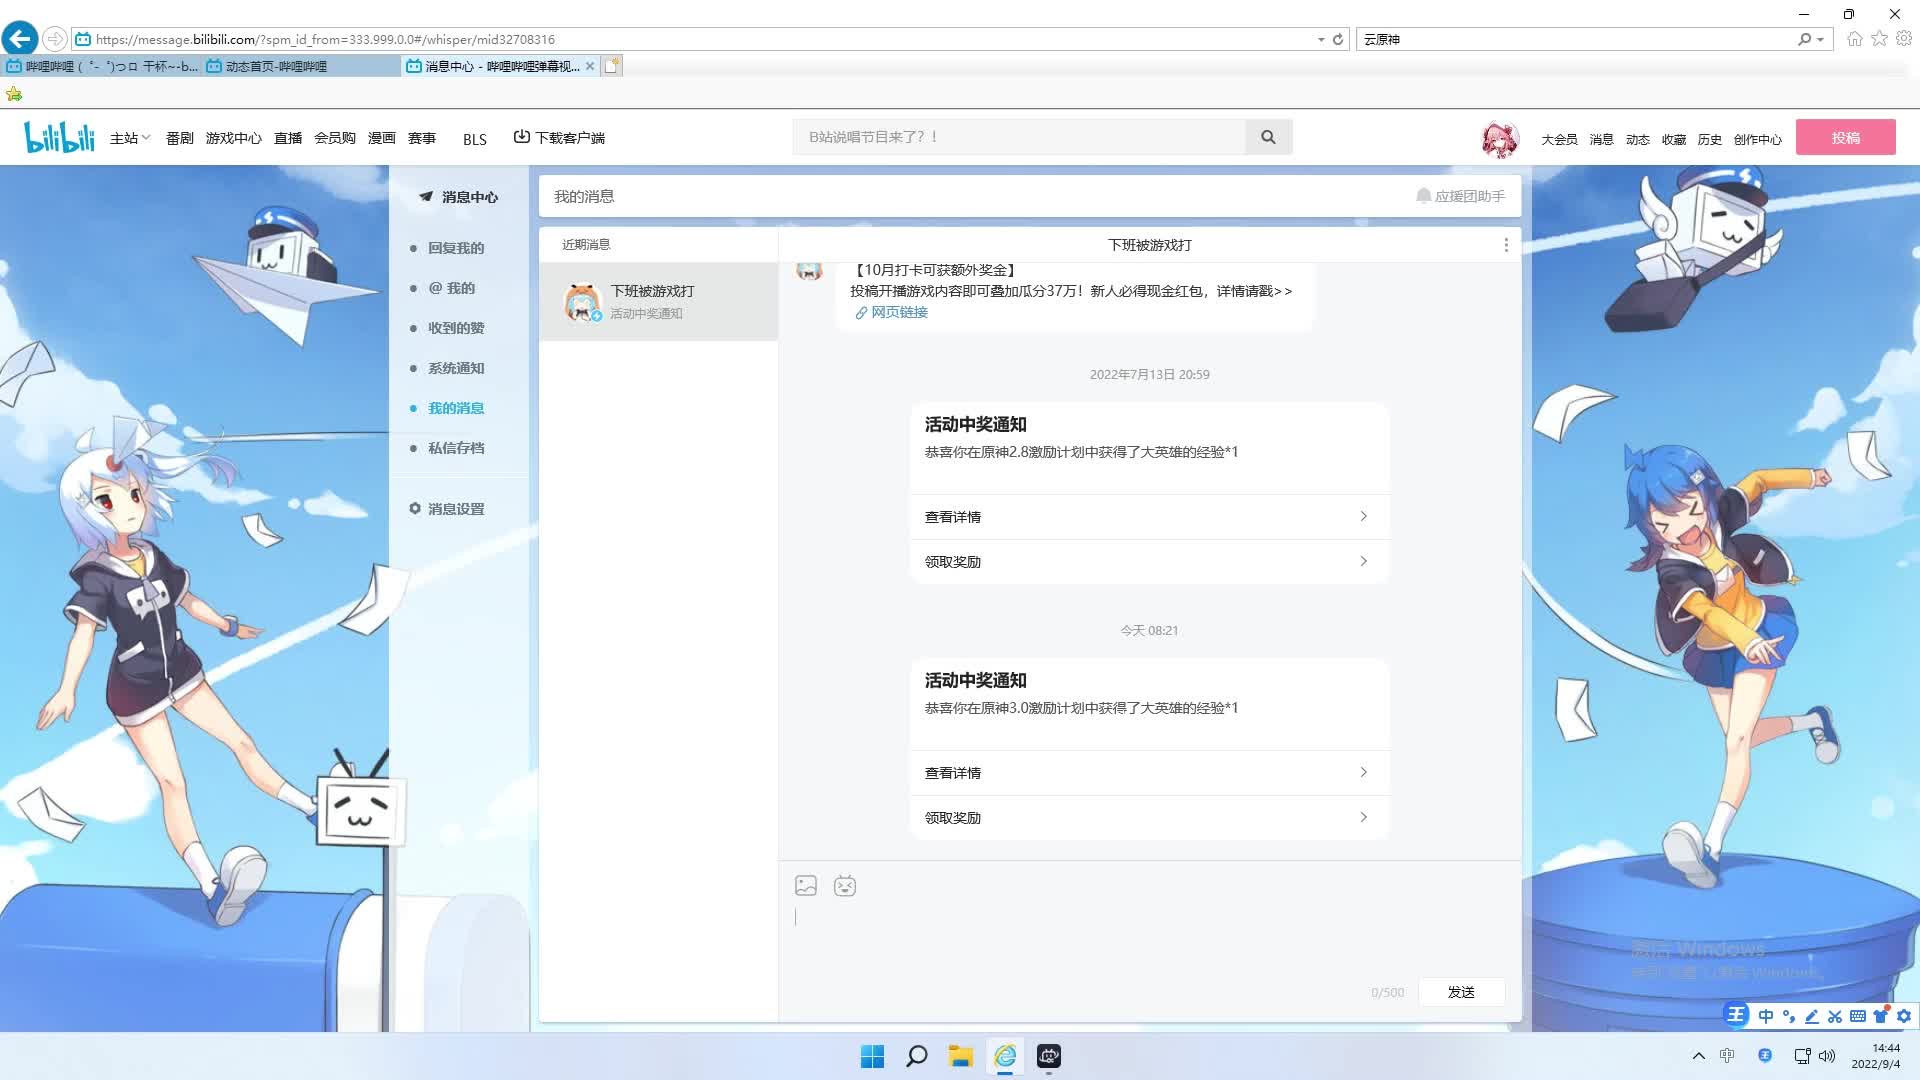Select 收到的赞 in sidebar

[456, 328]
